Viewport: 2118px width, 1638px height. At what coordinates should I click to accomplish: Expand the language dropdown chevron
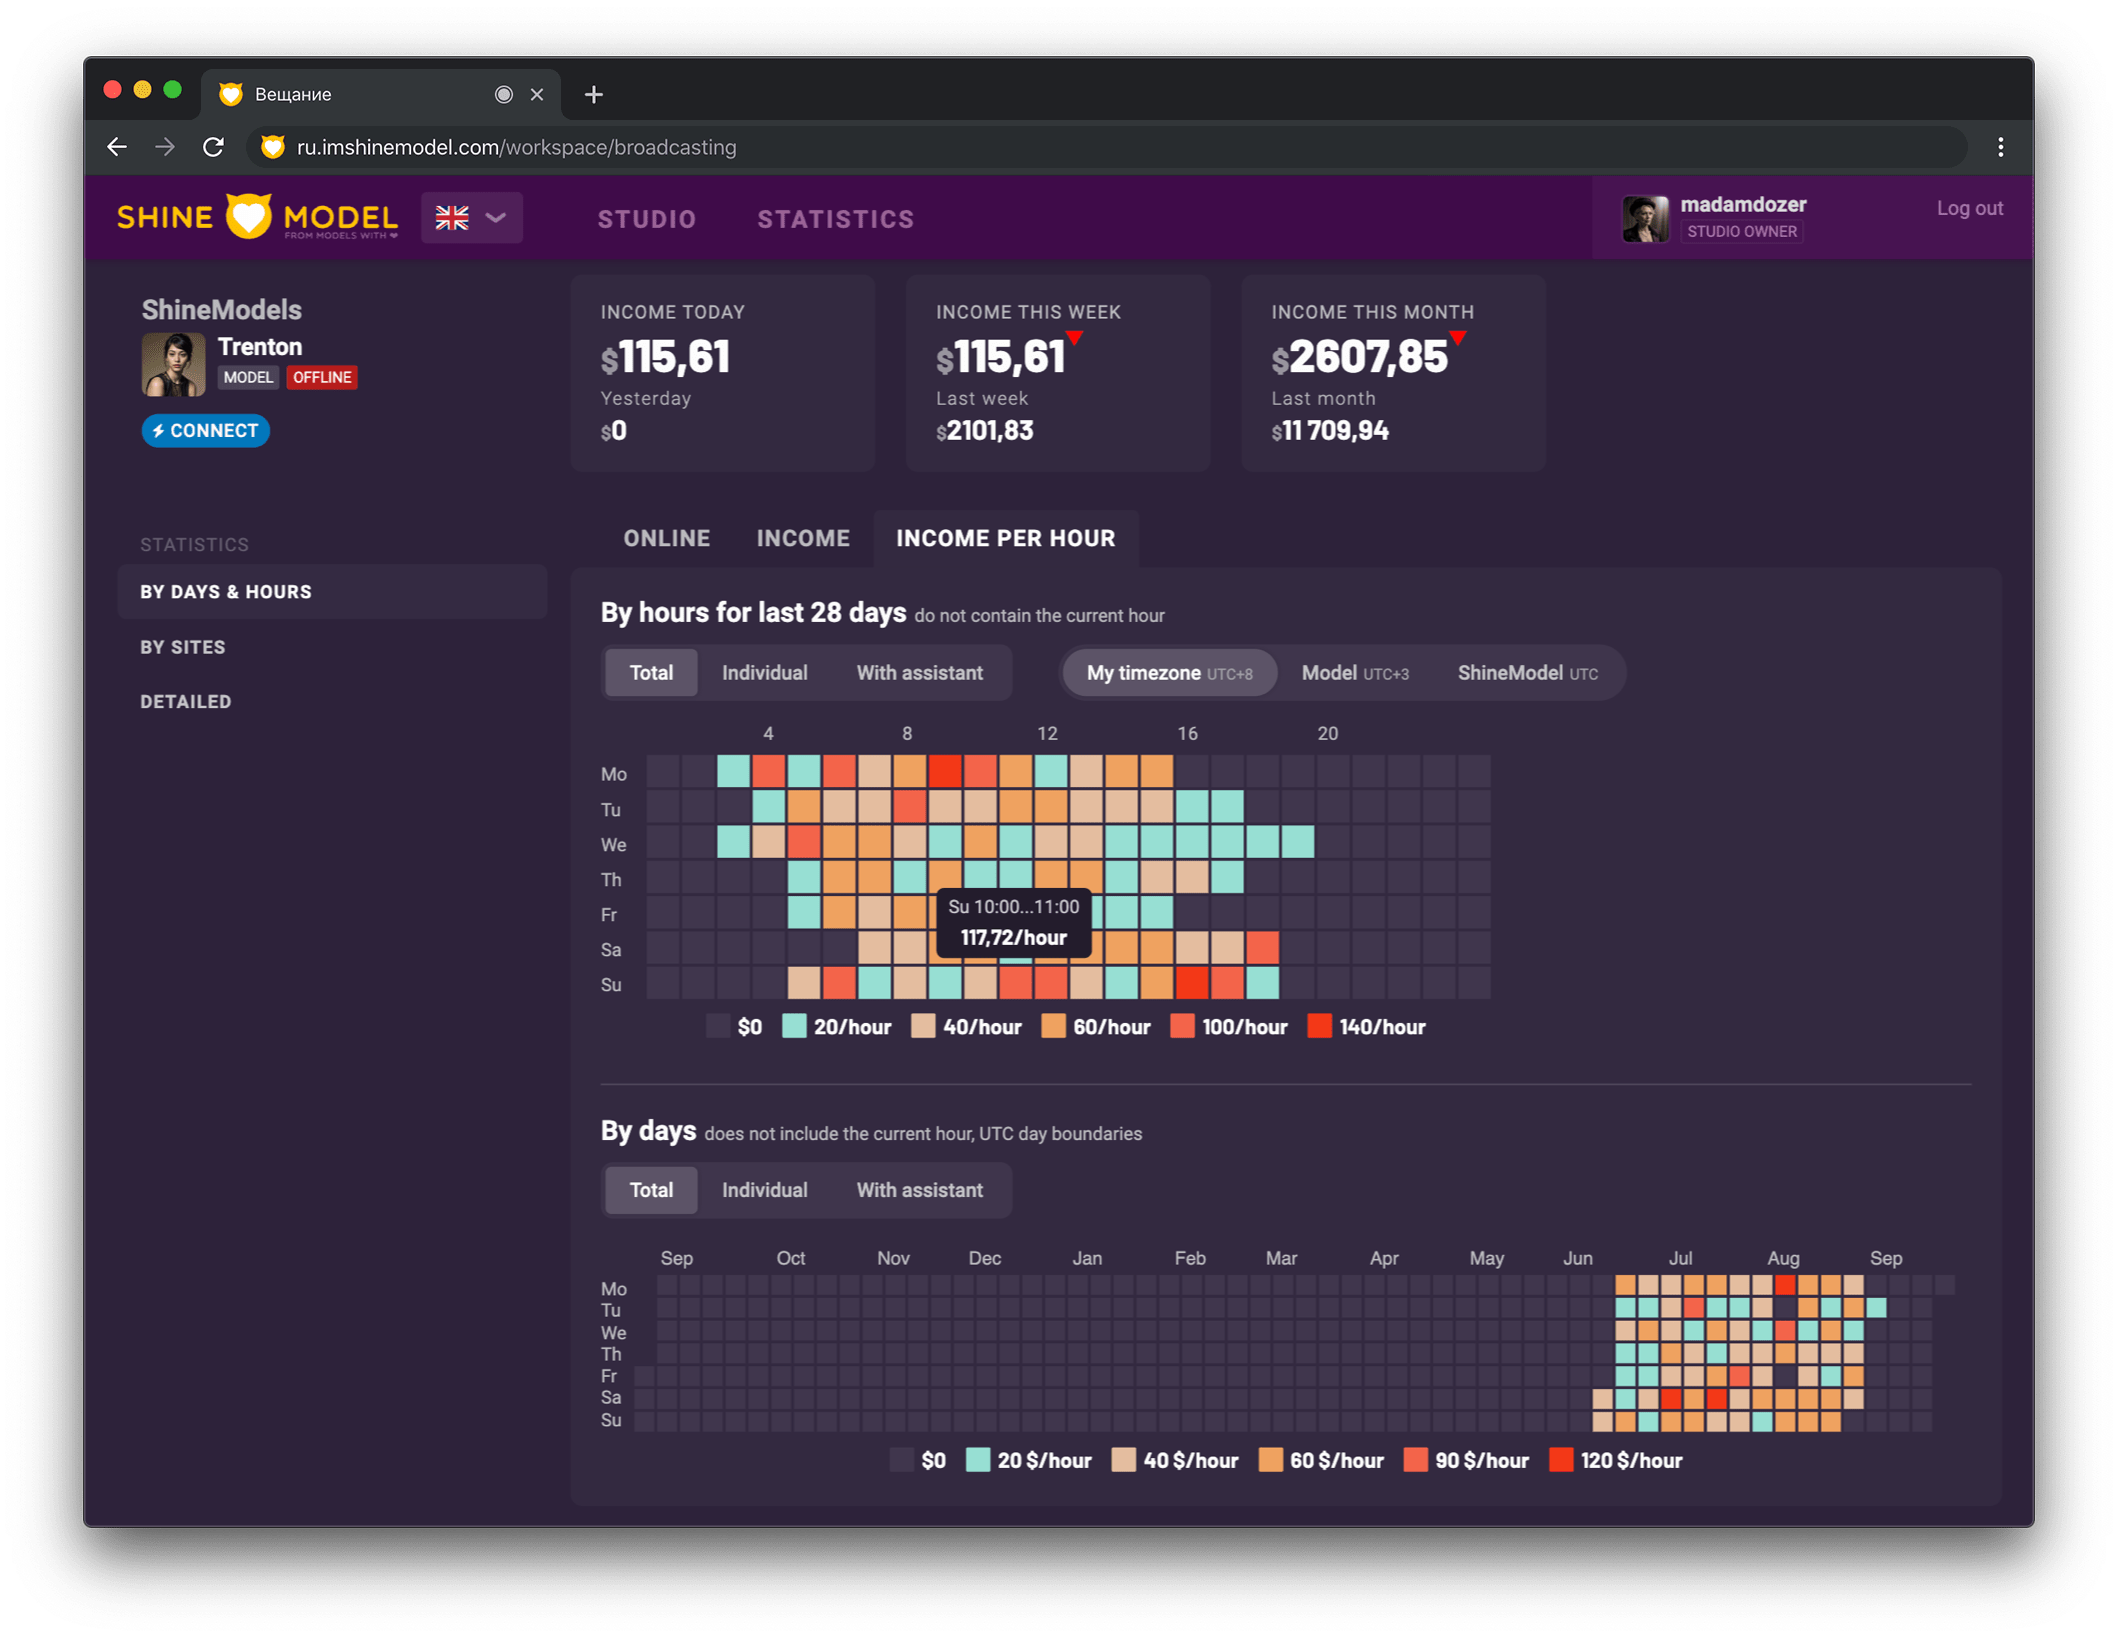pos(497,217)
